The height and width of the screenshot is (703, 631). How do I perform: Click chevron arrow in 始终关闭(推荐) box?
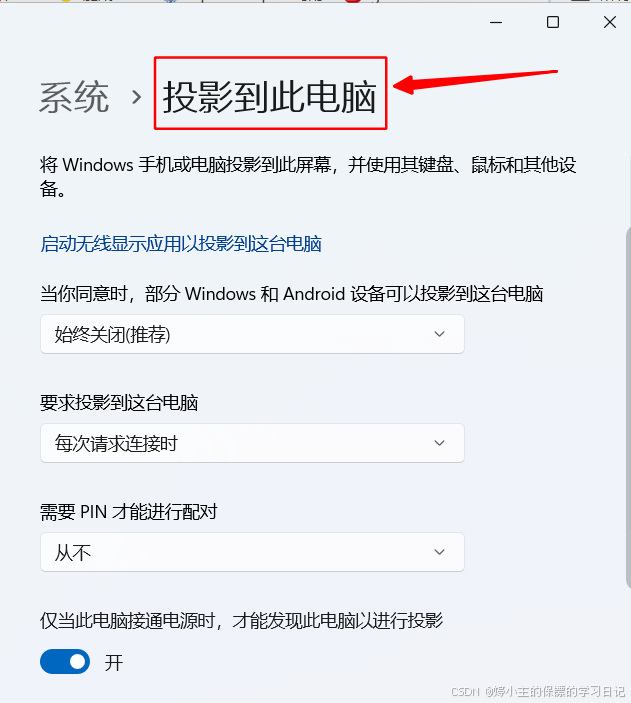pyautogui.click(x=440, y=334)
